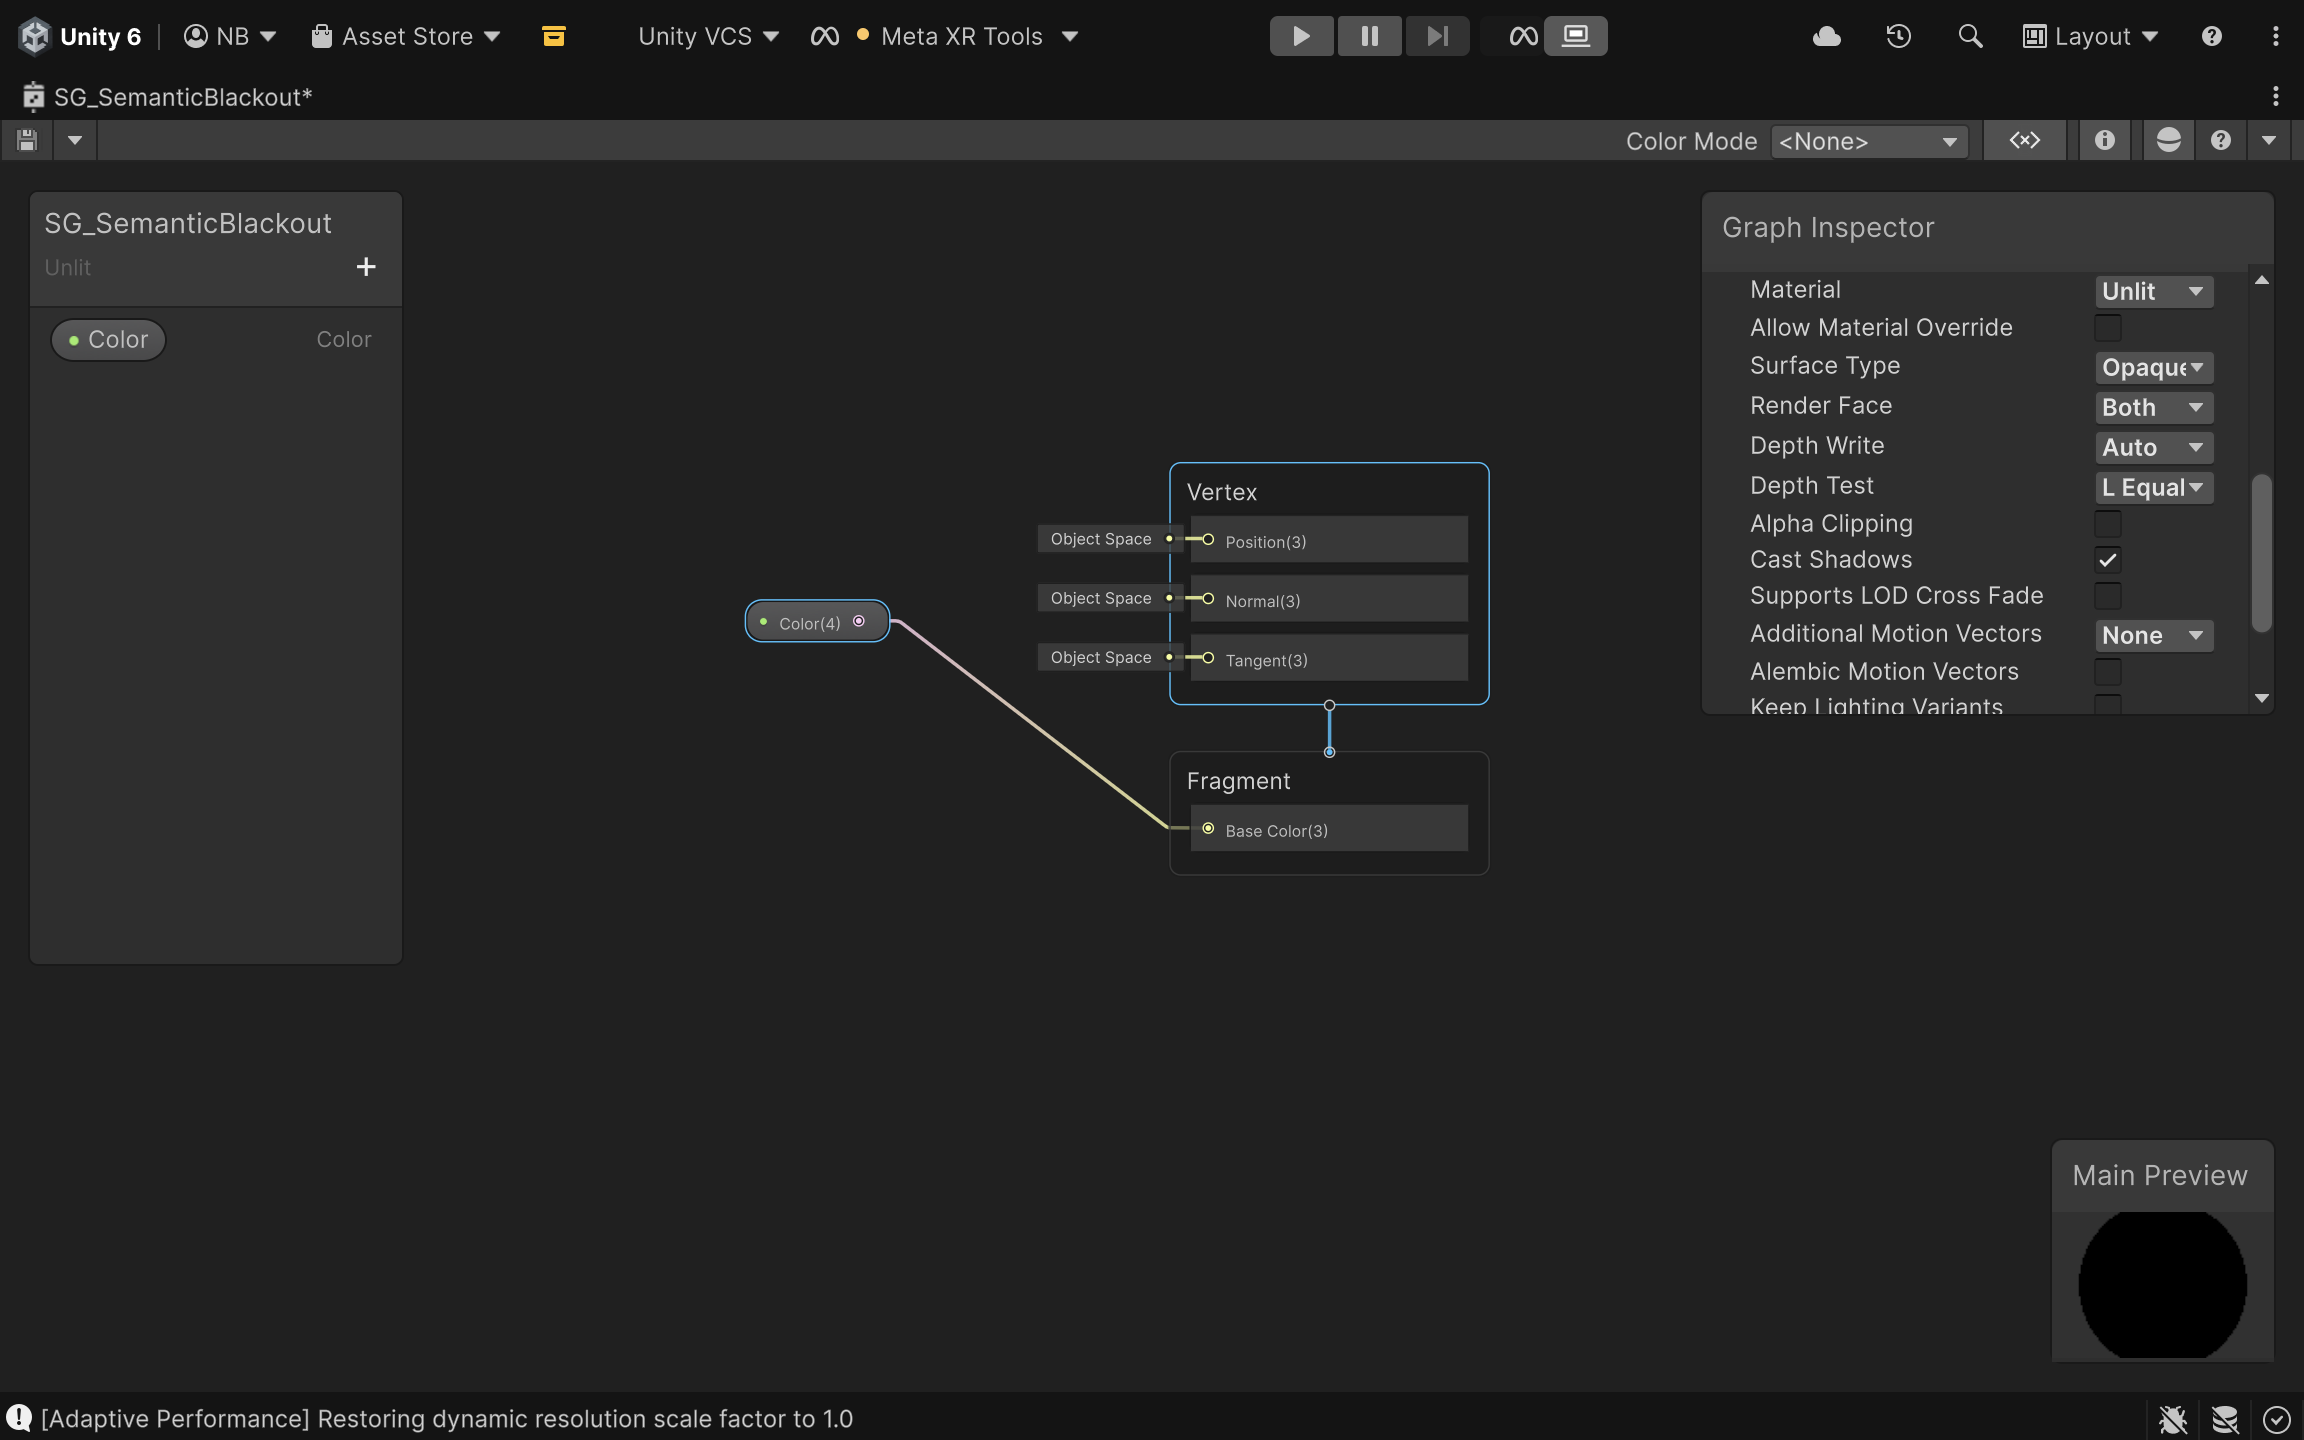Select the Color(4) property node
2304x1440 pixels.
[817, 622]
